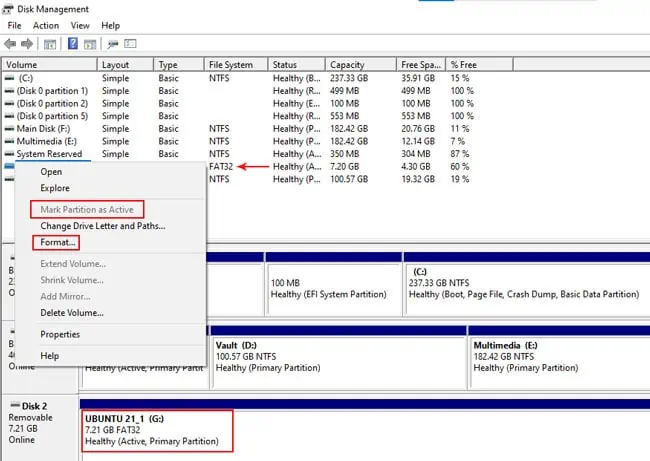Click the 350 MB capacity cell
The height and width of the screenshot is (461, 650).
(344, 154)
